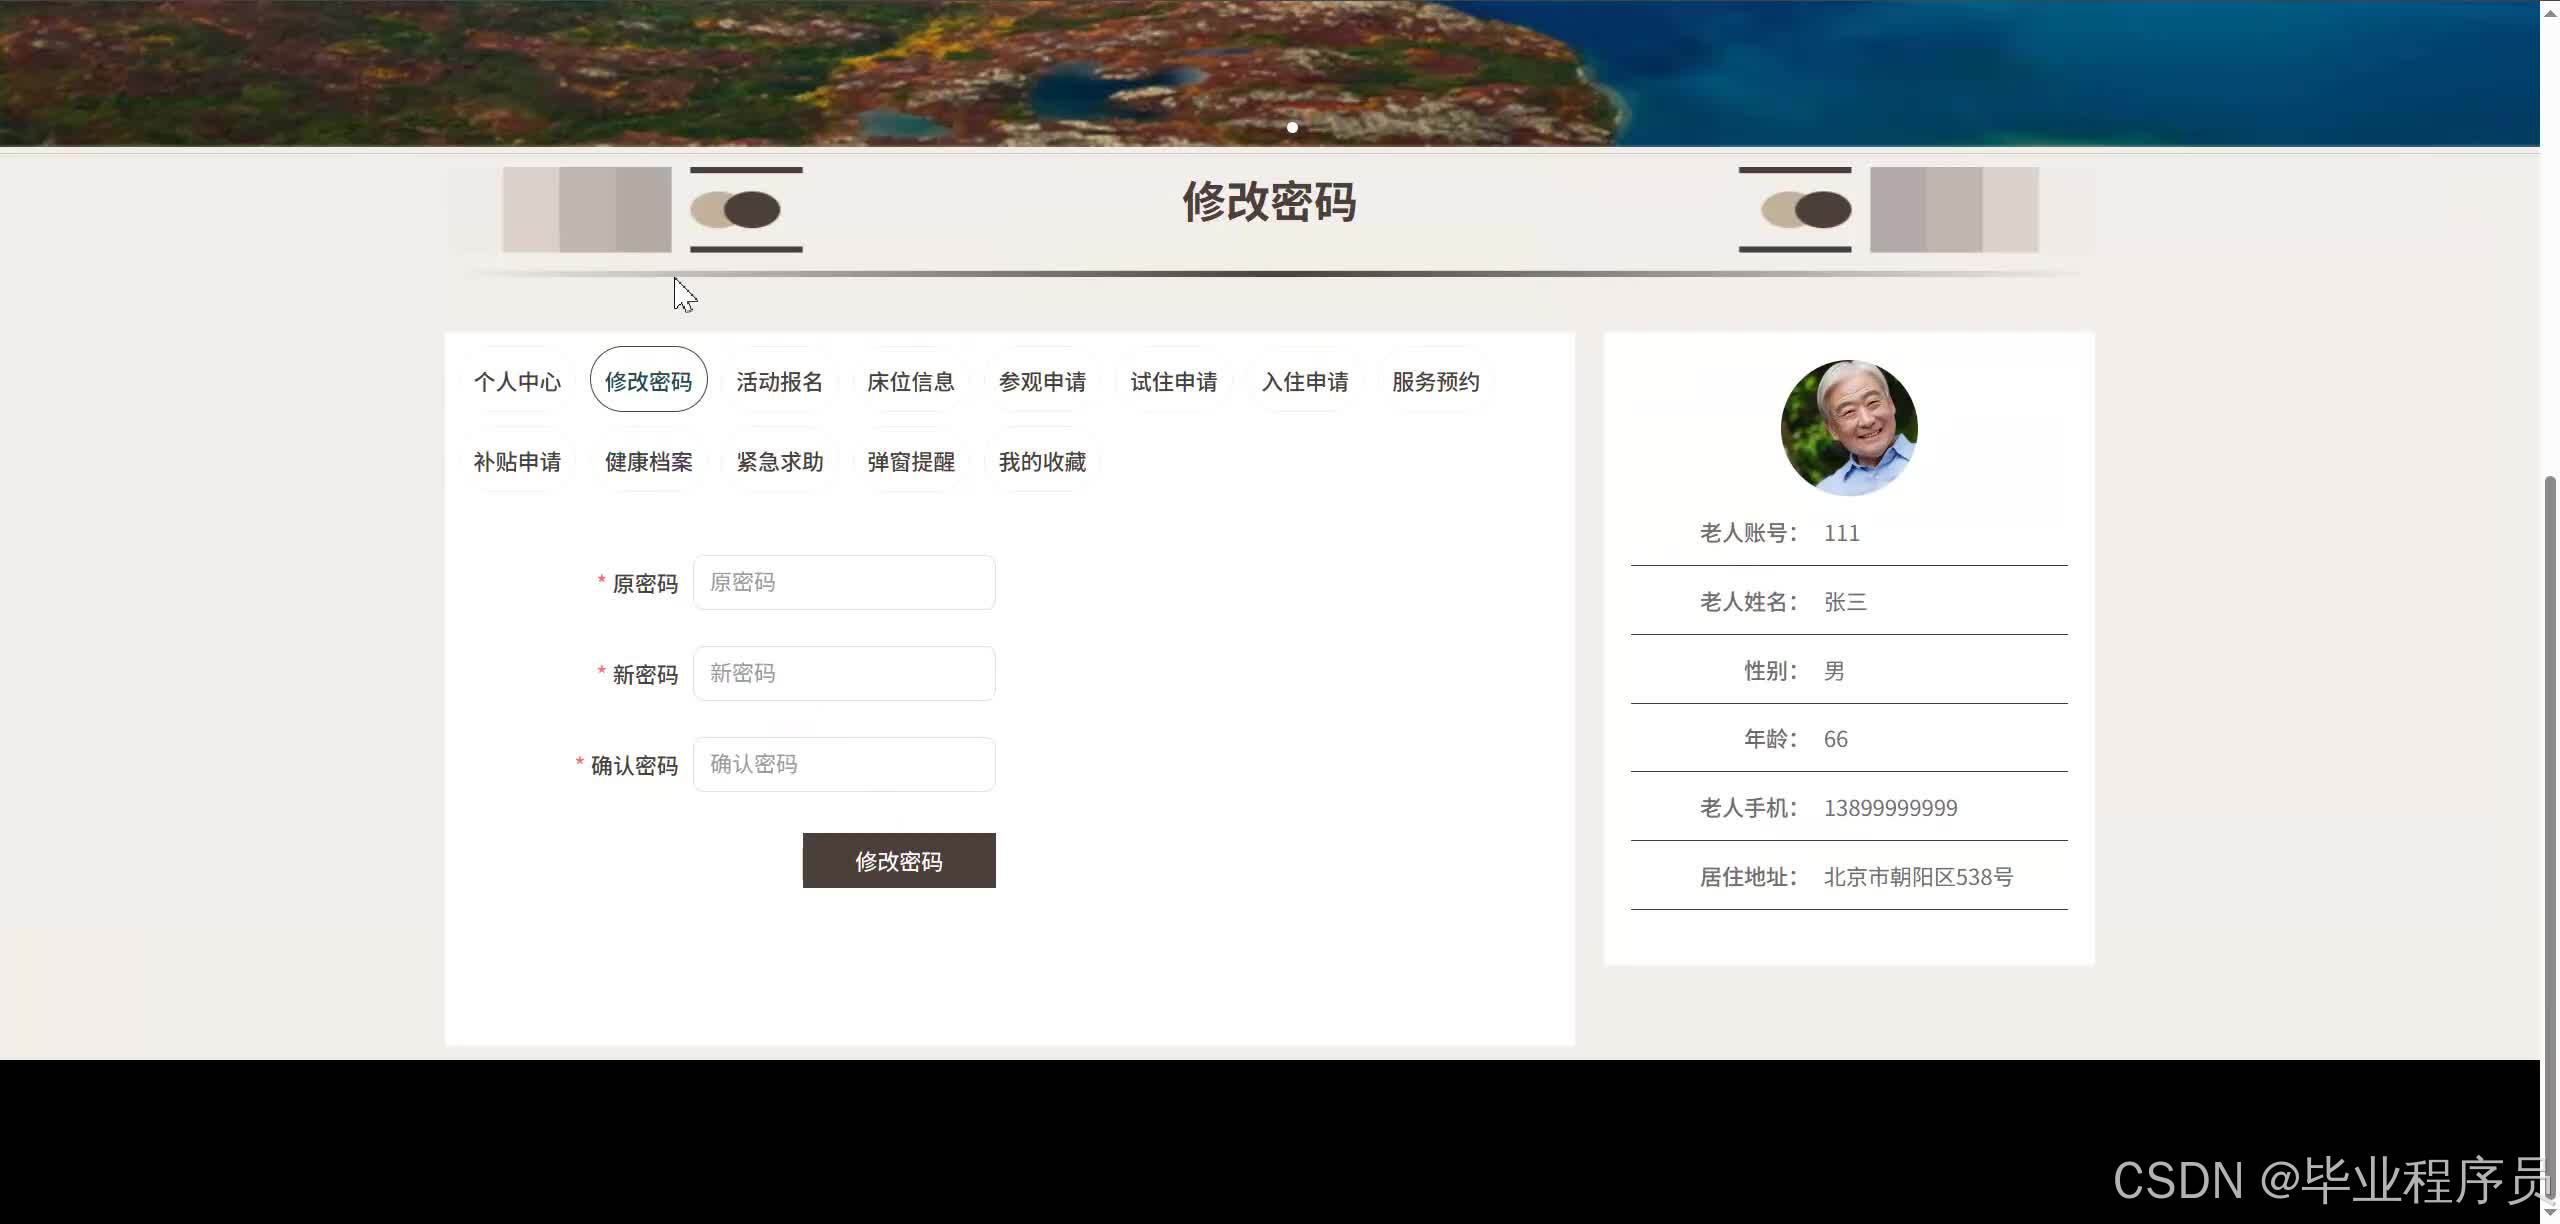View the 我的收藏 tab

point(1042,461)
